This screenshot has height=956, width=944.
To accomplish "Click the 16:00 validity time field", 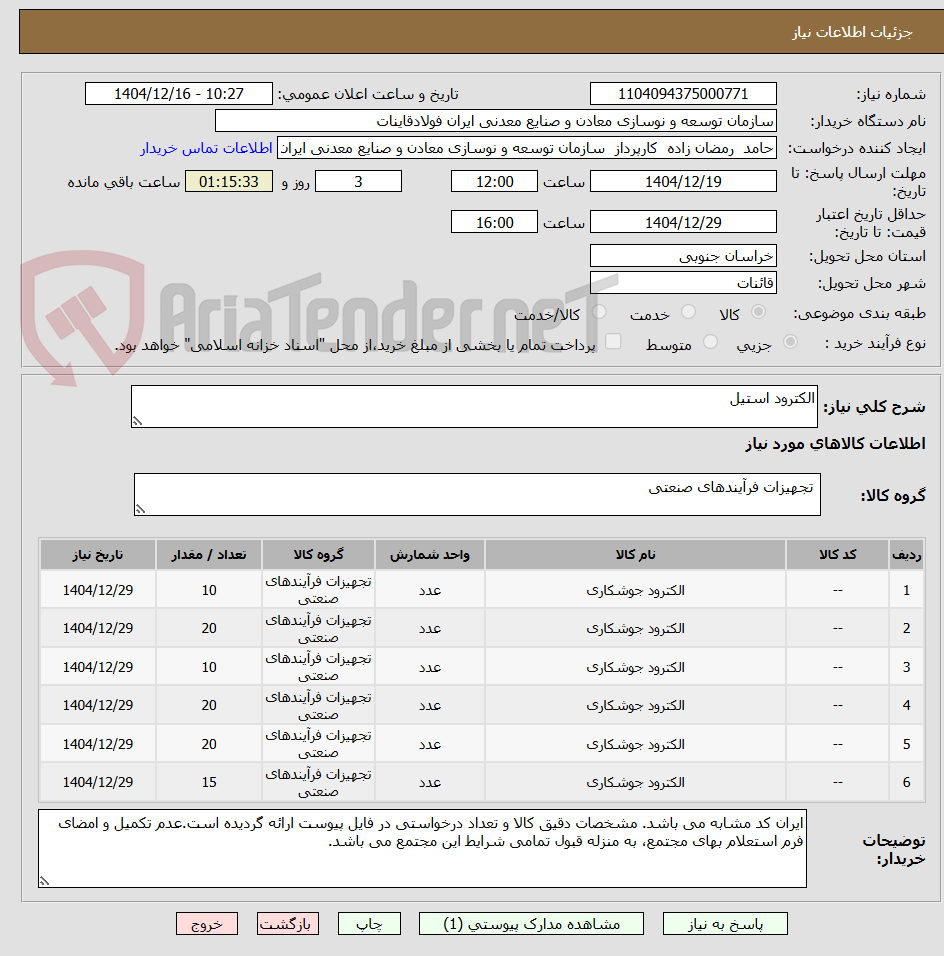I will pyautogui.click(x=494, y=223).
